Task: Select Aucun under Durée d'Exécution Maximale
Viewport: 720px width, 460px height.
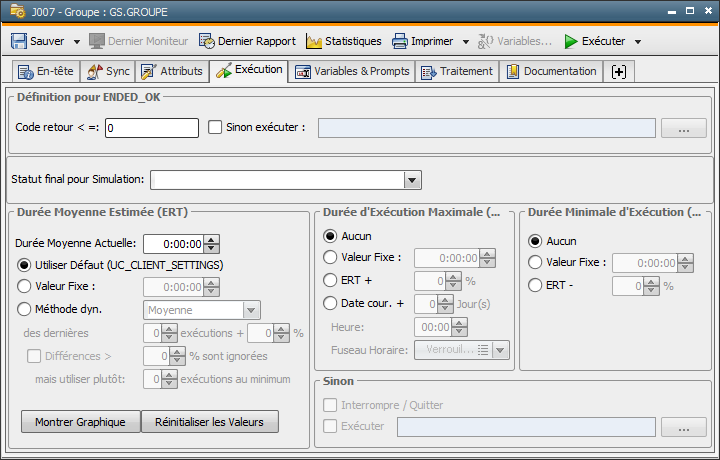Action: pos(330,236)
